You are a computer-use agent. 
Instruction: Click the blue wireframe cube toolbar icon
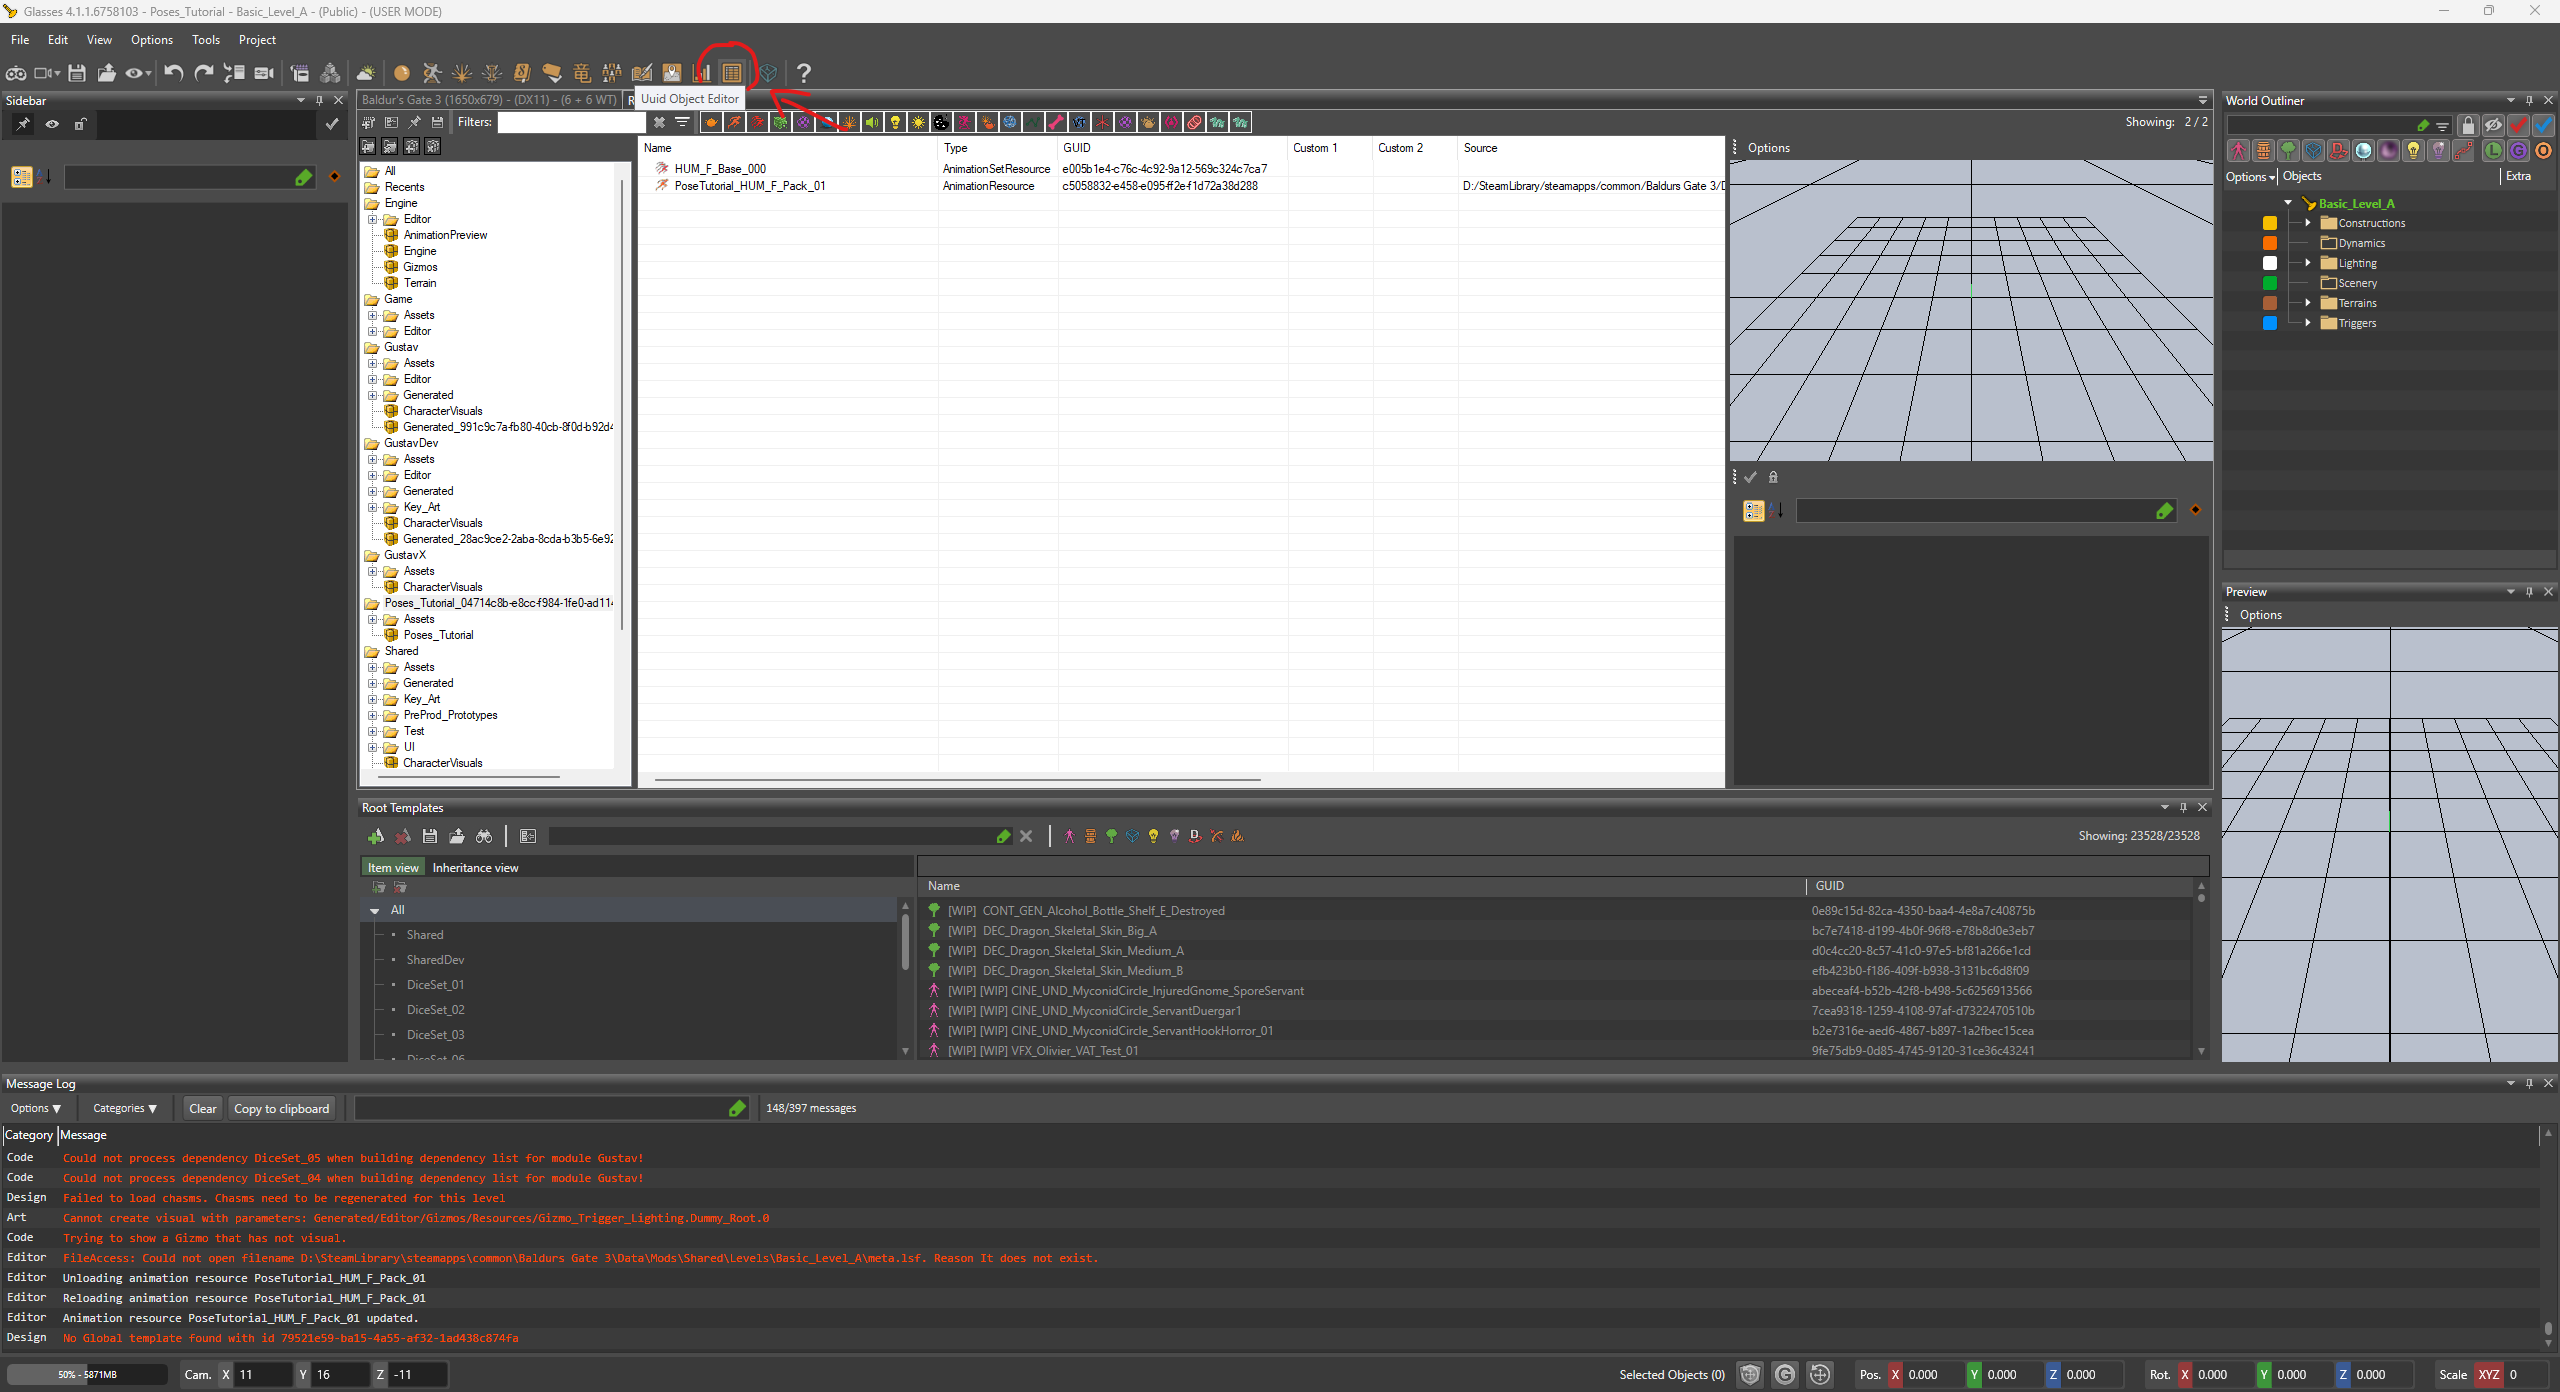pyautogui.click(x=768, y=73)
